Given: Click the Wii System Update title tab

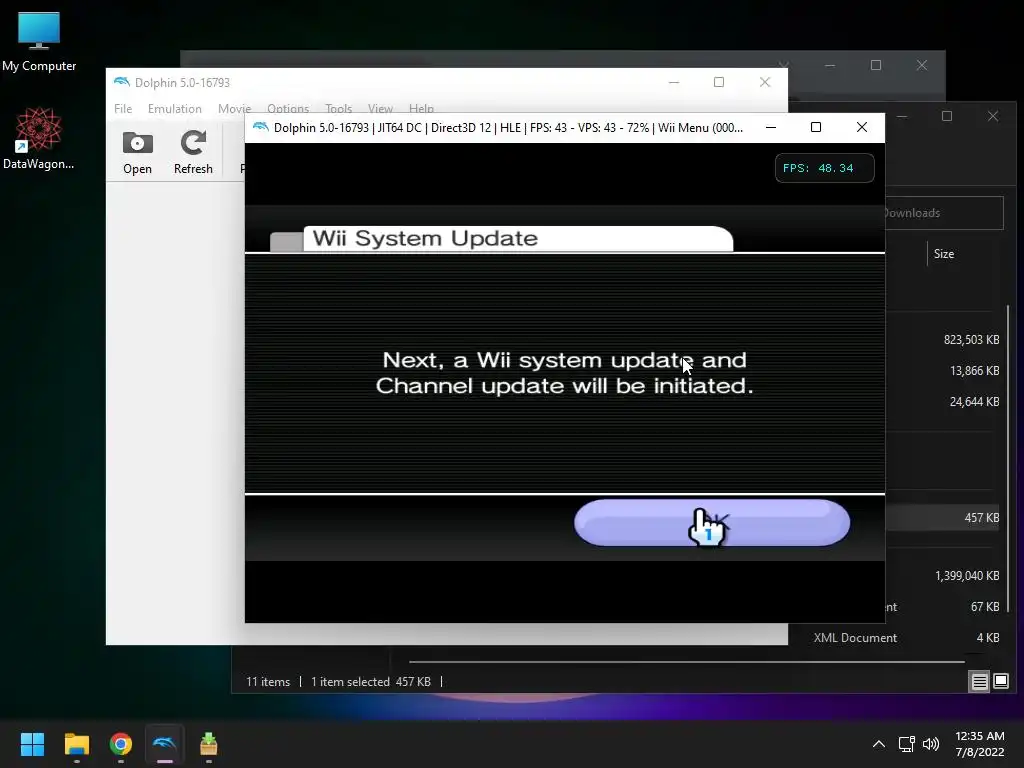Looking at the screenshot, I should point(518,238).
